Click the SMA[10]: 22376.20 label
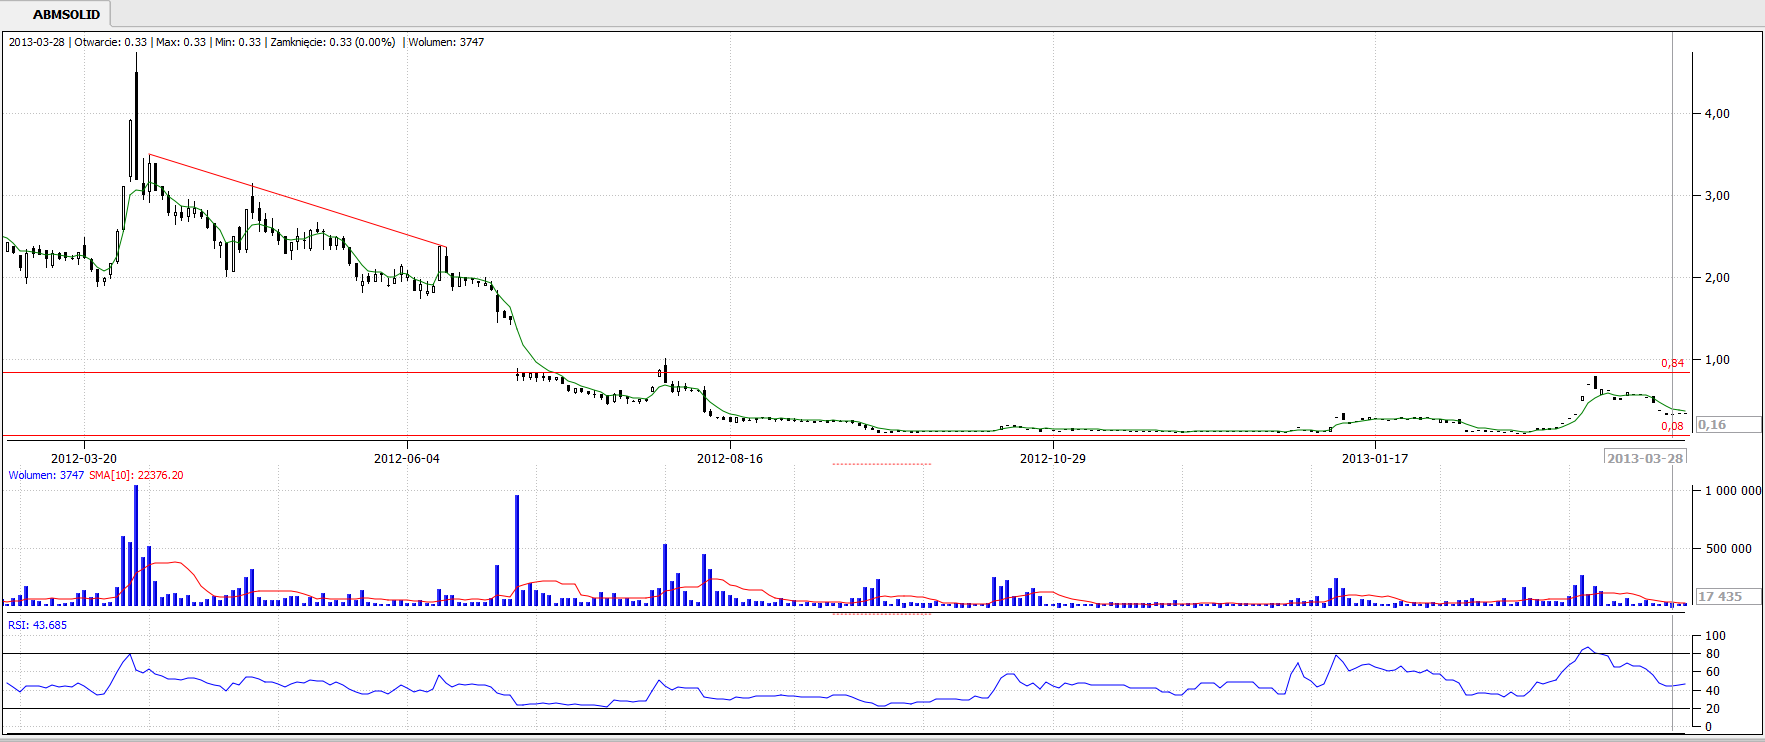 point(136,475)
